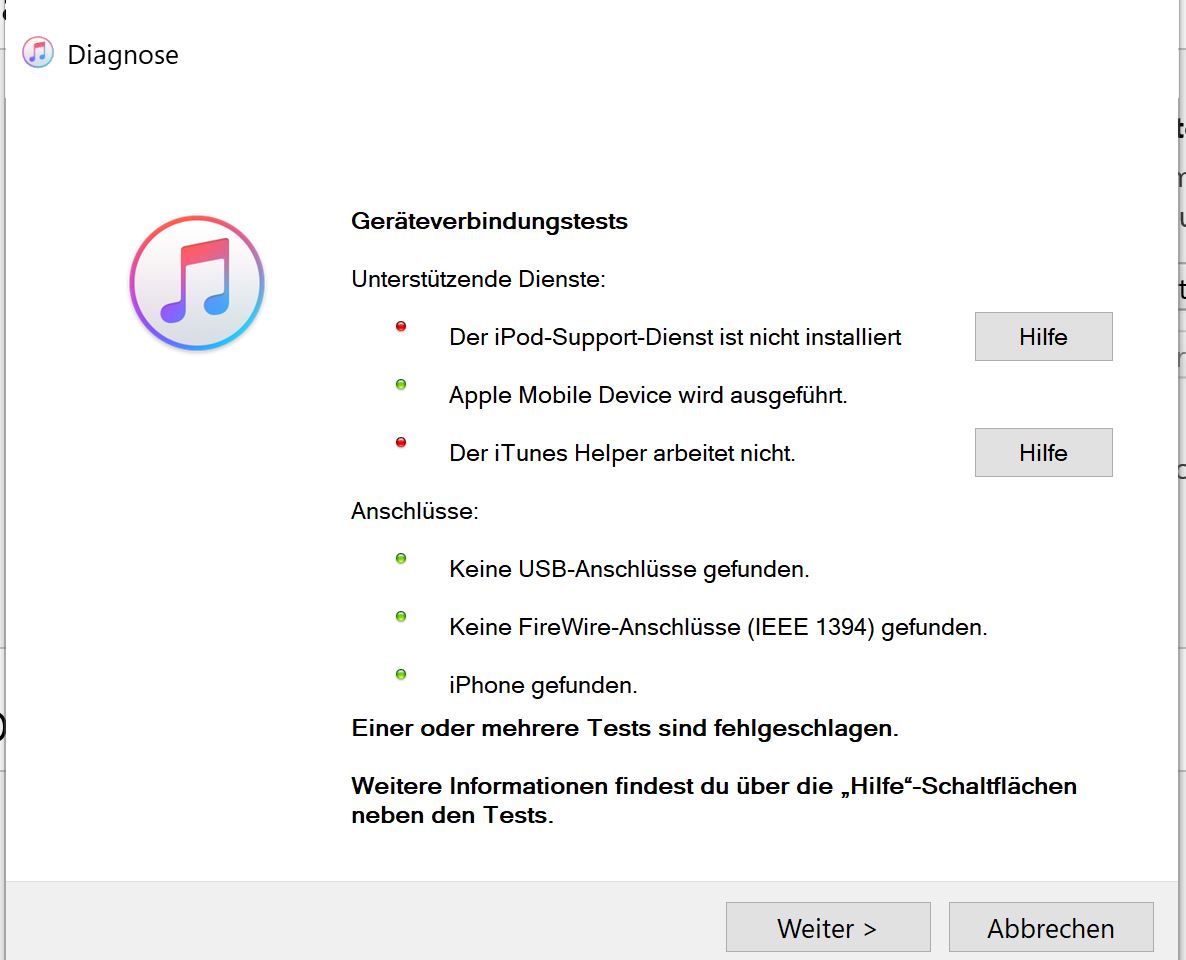Click green status dot beside Apple Mobile Device
The height and width of the screenshot is (960, 1186).
[x=401, y=384]
